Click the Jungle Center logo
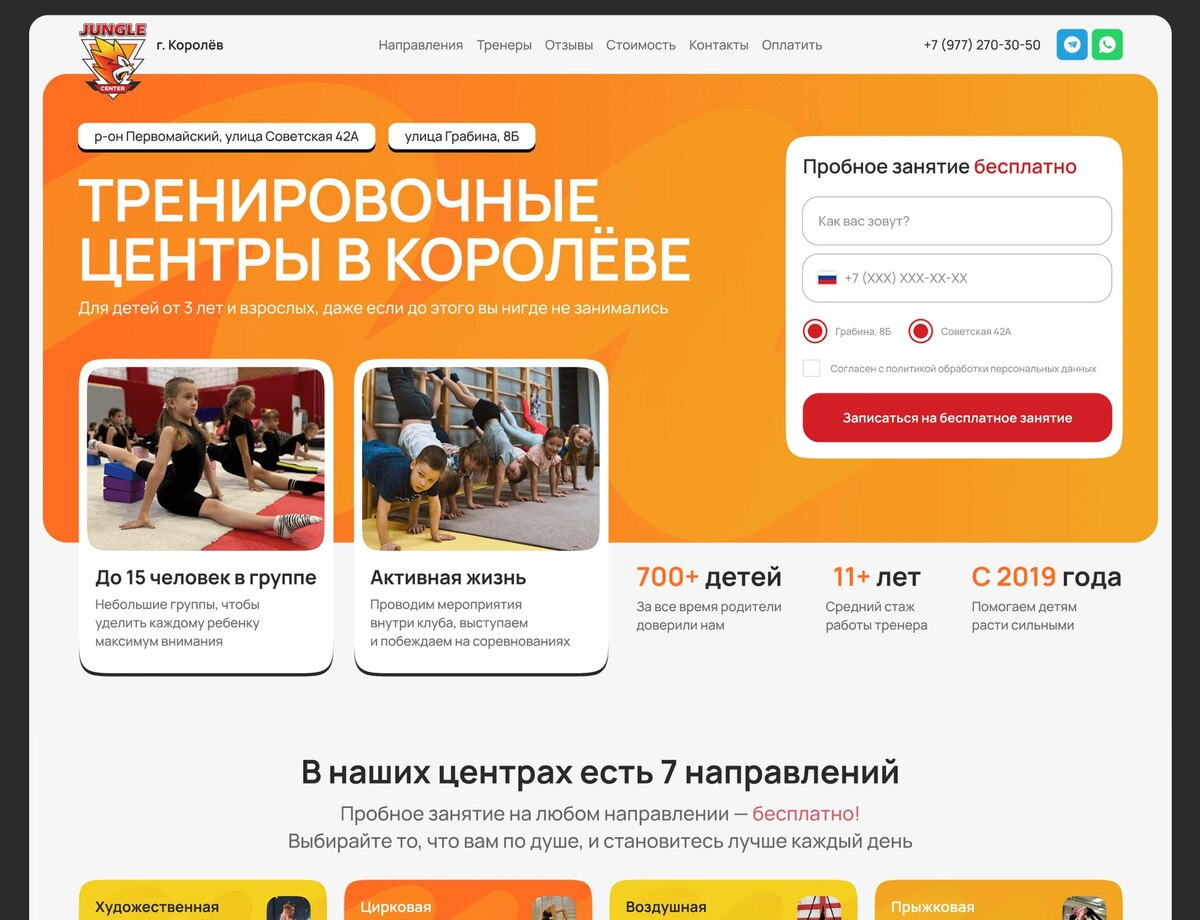1200x920 pixels. tap(113, 60)
